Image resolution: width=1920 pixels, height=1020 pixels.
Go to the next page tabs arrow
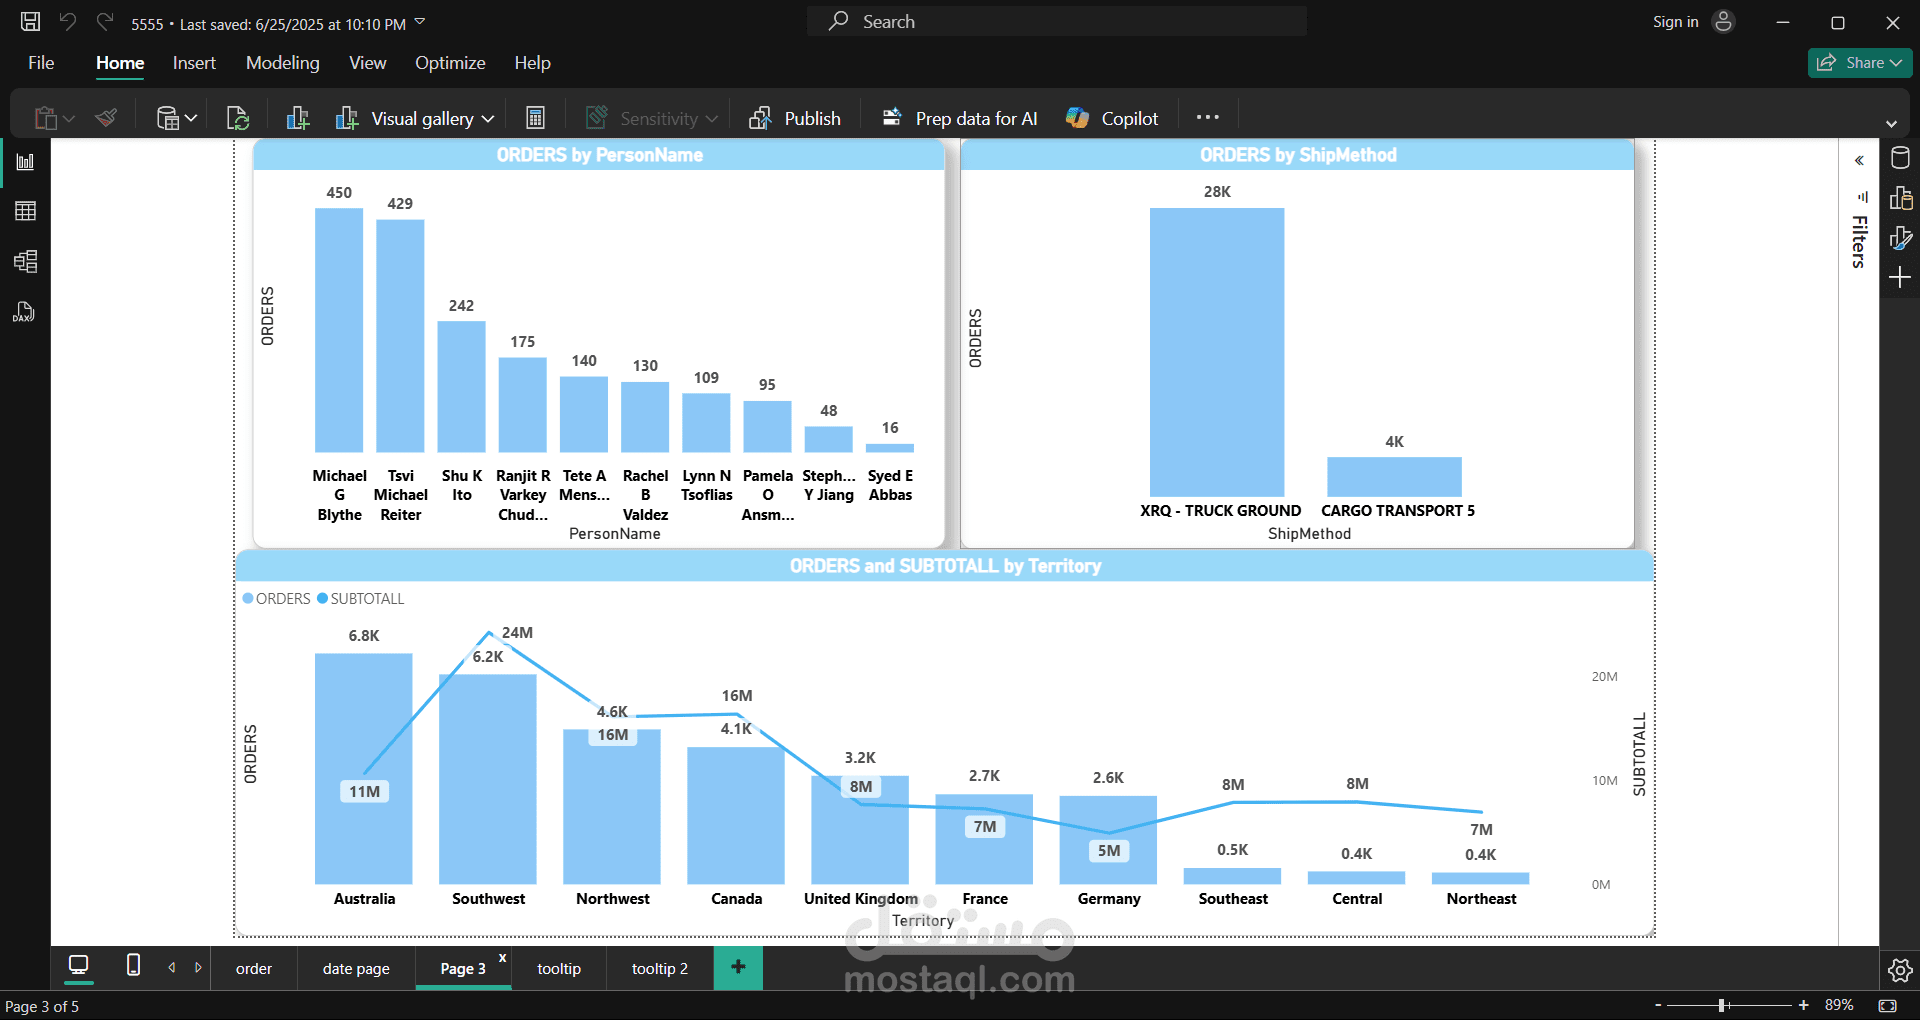point(198,967)
